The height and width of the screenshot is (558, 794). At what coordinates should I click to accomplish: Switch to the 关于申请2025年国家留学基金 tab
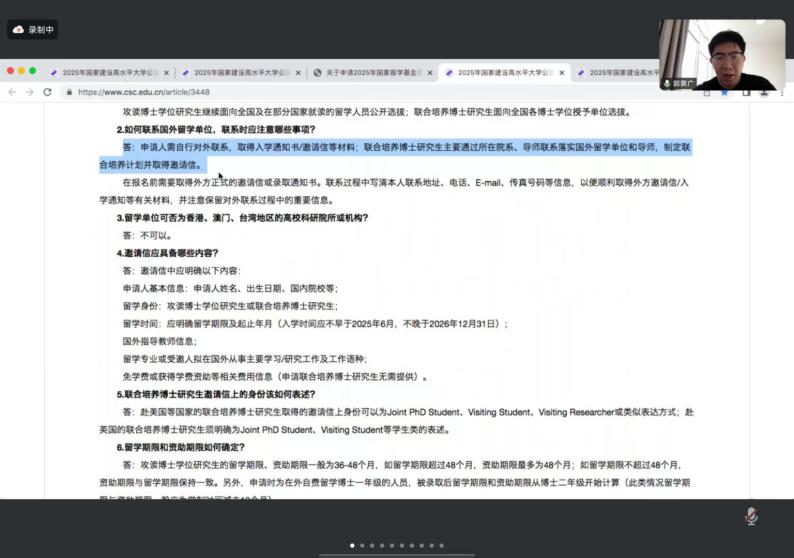pyautogui.click(x=372, y=73)
